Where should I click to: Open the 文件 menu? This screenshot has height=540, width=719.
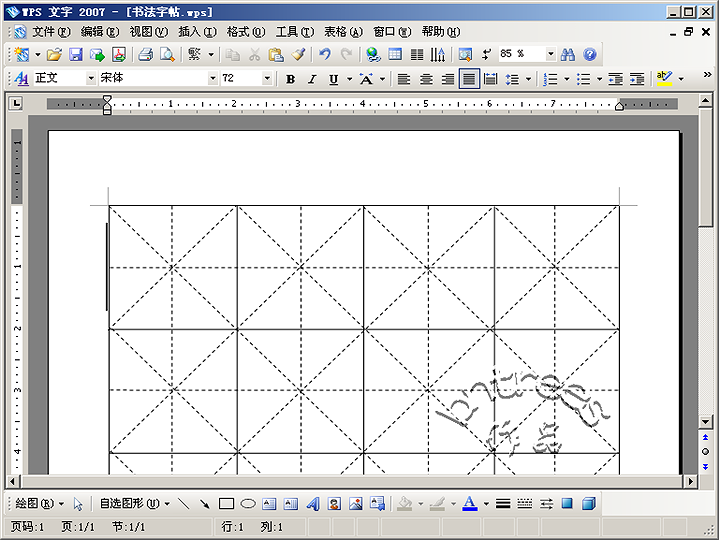[51, 32]
